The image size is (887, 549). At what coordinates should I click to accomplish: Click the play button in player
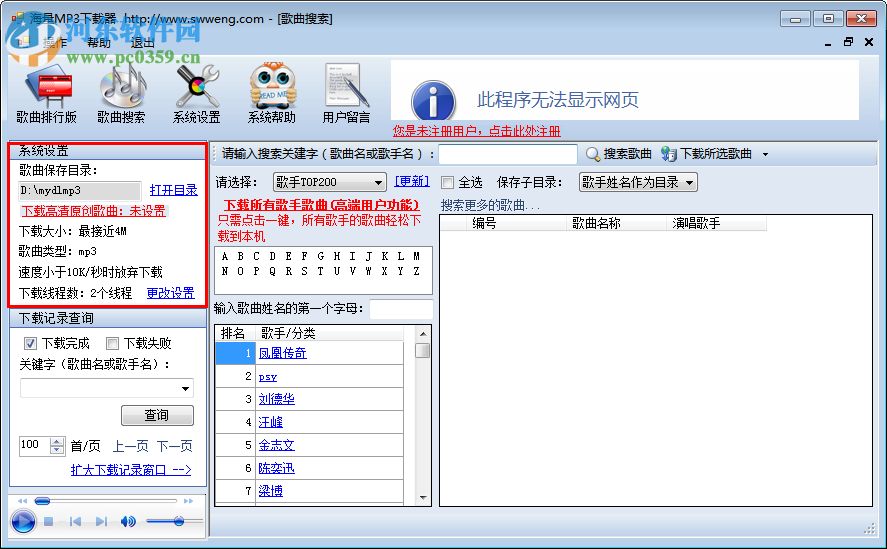pyautogui.click(x=23, y=521)
